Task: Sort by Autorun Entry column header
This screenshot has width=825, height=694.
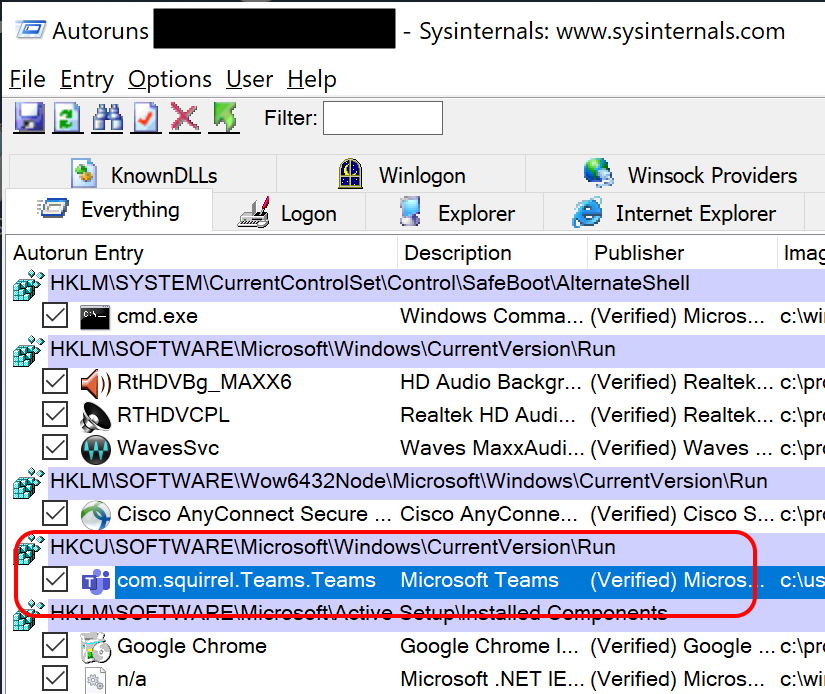Action: 202,253
